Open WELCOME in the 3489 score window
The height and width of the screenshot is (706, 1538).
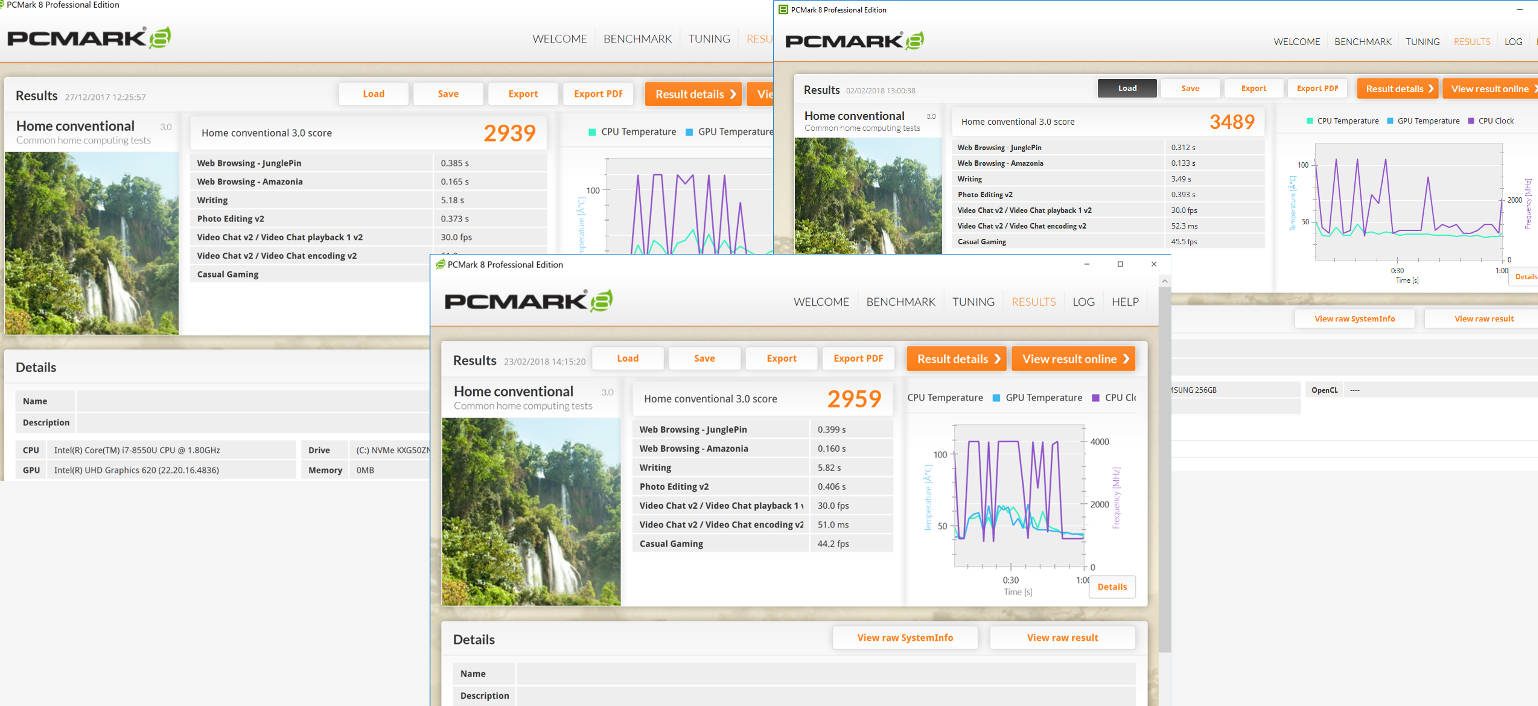1297,42
